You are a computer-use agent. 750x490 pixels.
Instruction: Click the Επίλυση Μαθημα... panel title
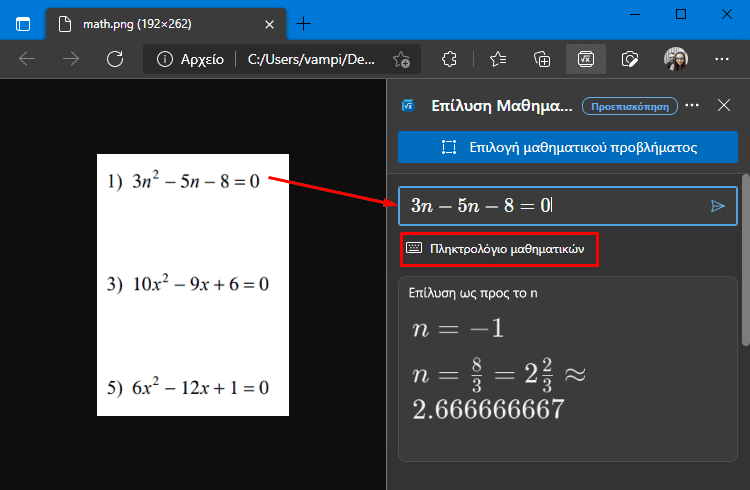(x=502, y=106)
